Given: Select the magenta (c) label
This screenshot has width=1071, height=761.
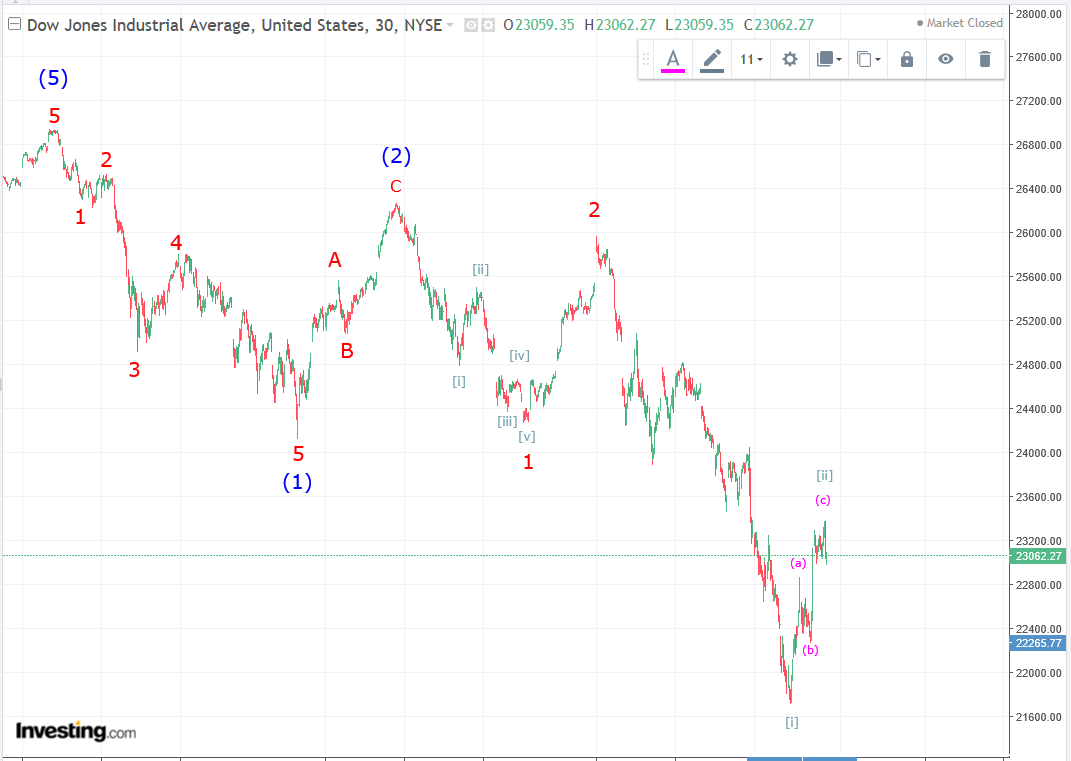Looking at the screenshot, I should tap(822, 500).
